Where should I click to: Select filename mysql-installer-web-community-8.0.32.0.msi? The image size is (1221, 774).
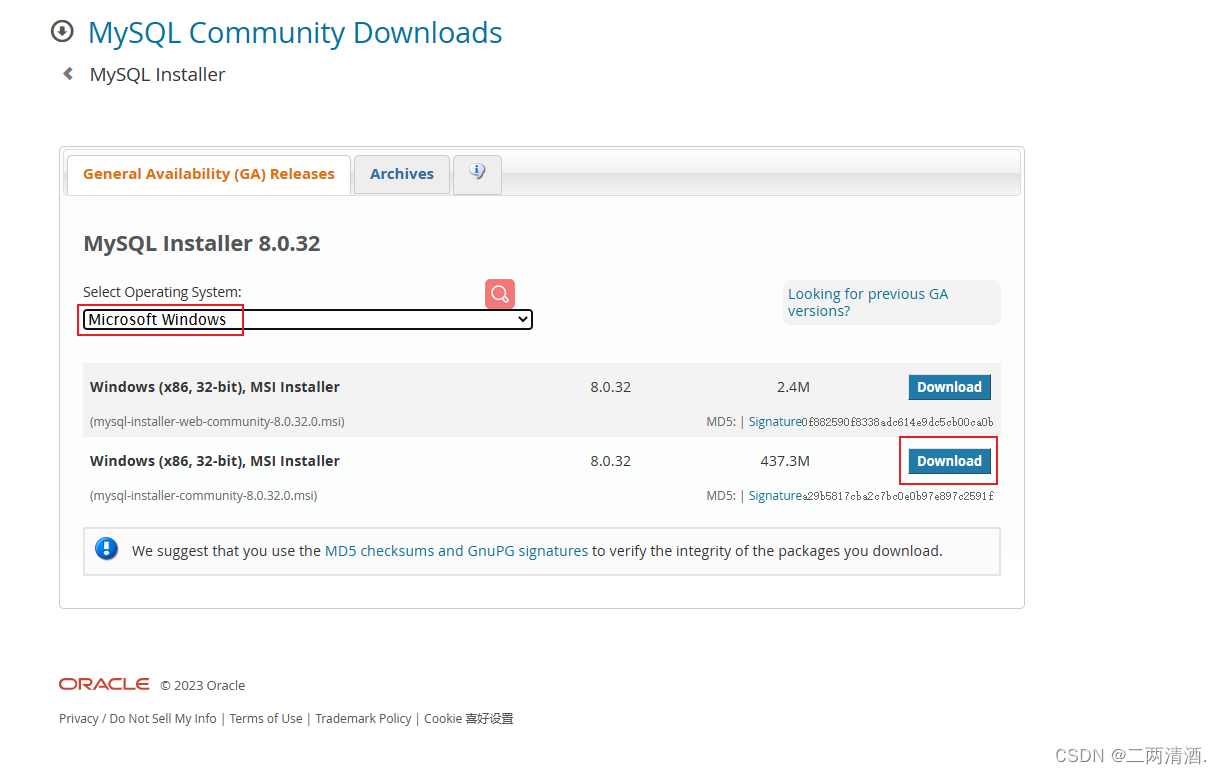(217, 422)
